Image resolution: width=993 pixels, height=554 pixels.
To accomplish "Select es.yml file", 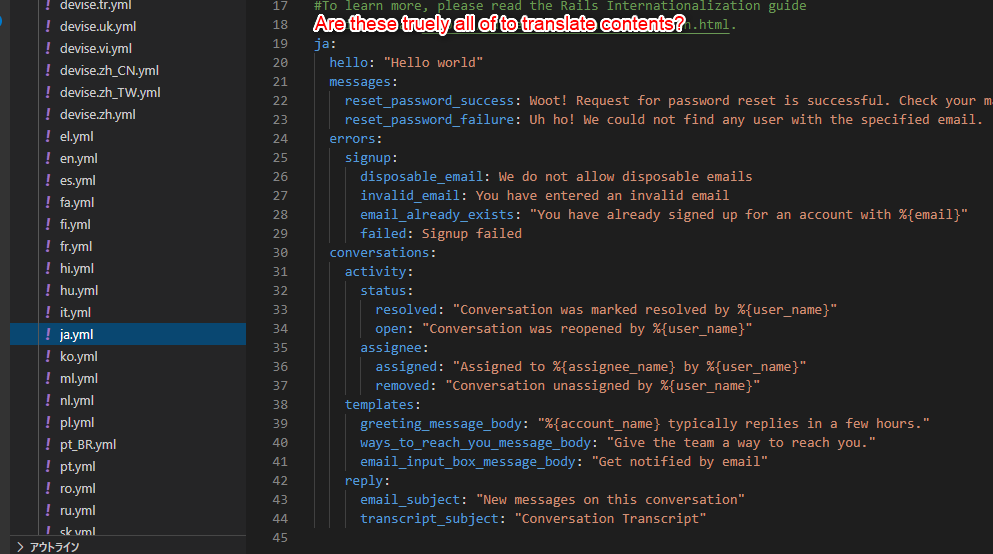I will click(x=78, y=180).
